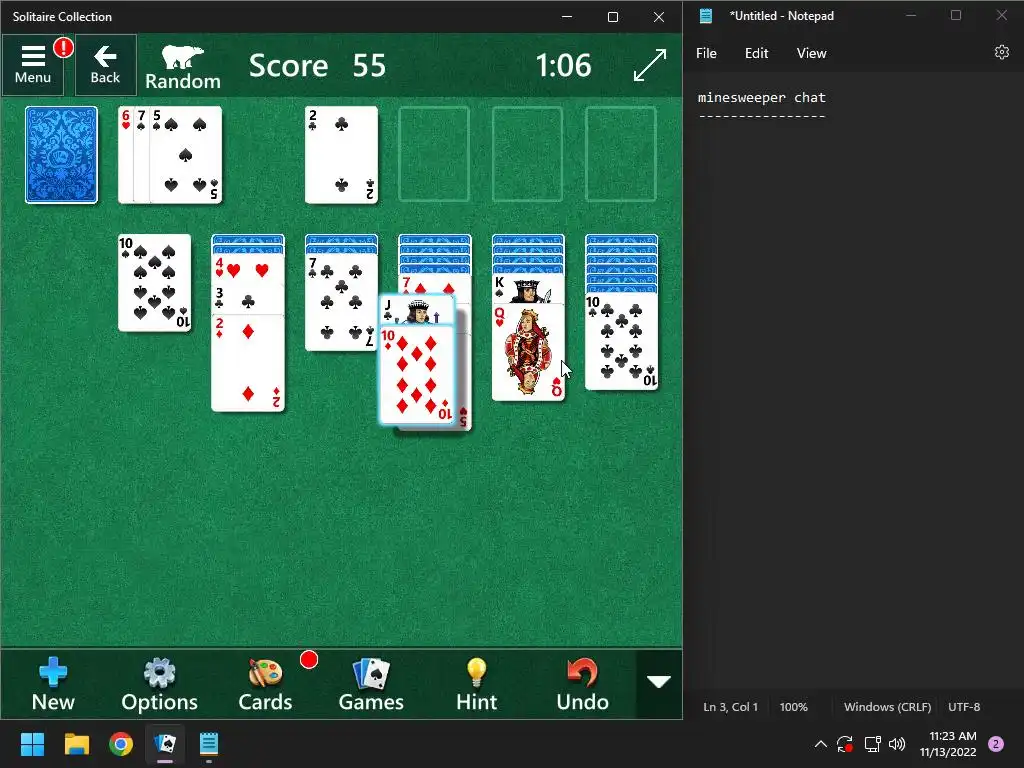
Task: Switch to Notepad taskbar icon
Action: point(208,744)
